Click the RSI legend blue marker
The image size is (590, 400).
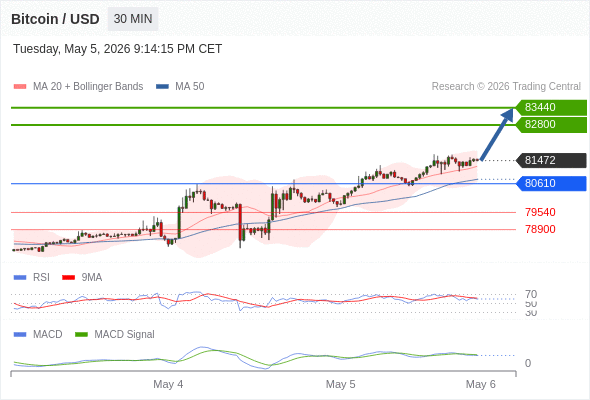[20, 278]
